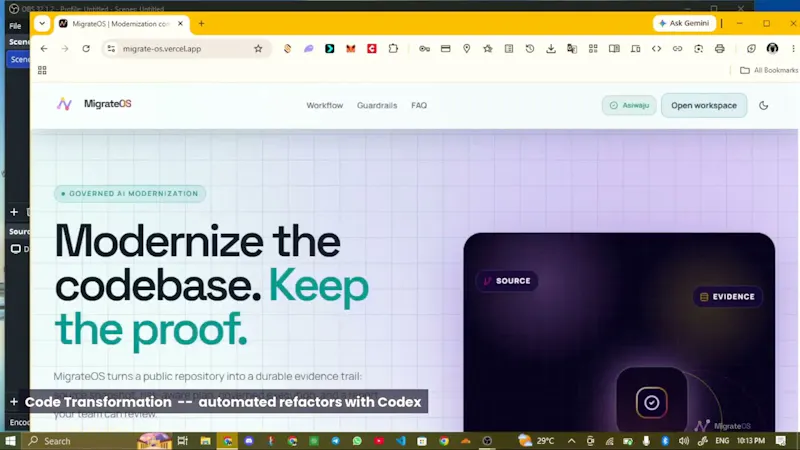The width and height of the screenshot is (800, 450).
Task: Open the MetaMask fox extension
Action: coord(351,48)
